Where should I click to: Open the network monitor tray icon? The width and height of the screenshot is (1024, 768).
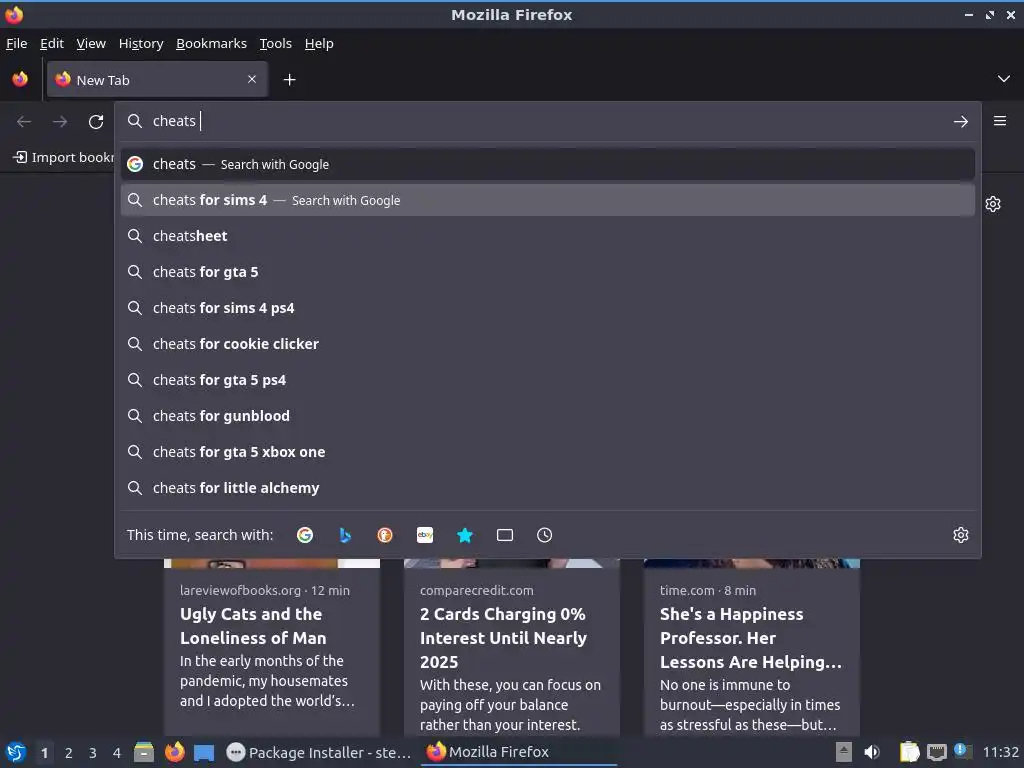(937, 753)
